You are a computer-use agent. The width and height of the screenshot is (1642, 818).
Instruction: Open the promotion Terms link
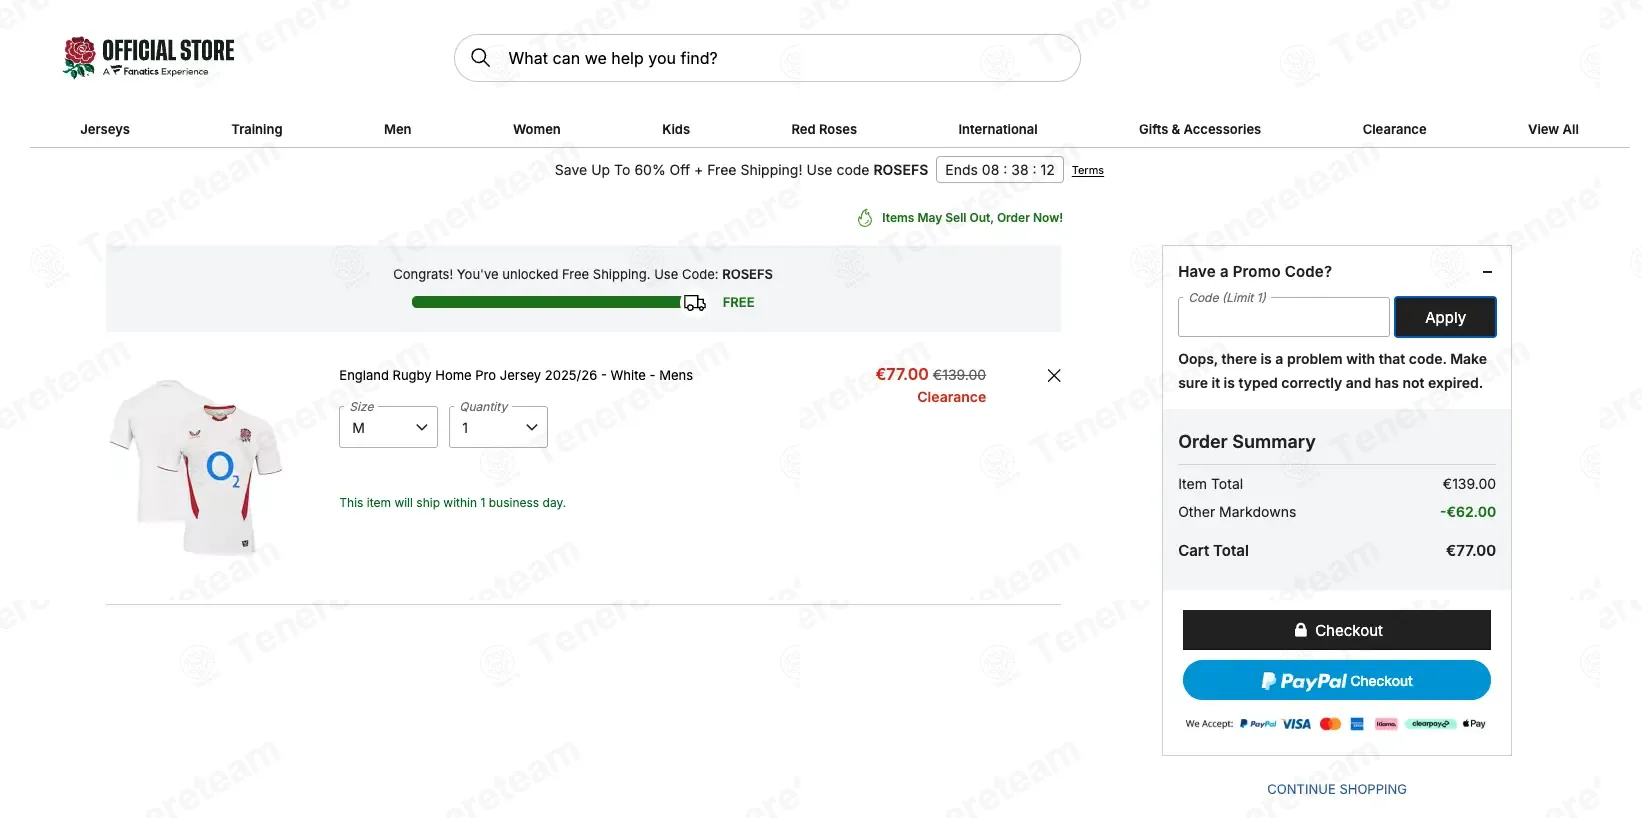coord(1088,170)
